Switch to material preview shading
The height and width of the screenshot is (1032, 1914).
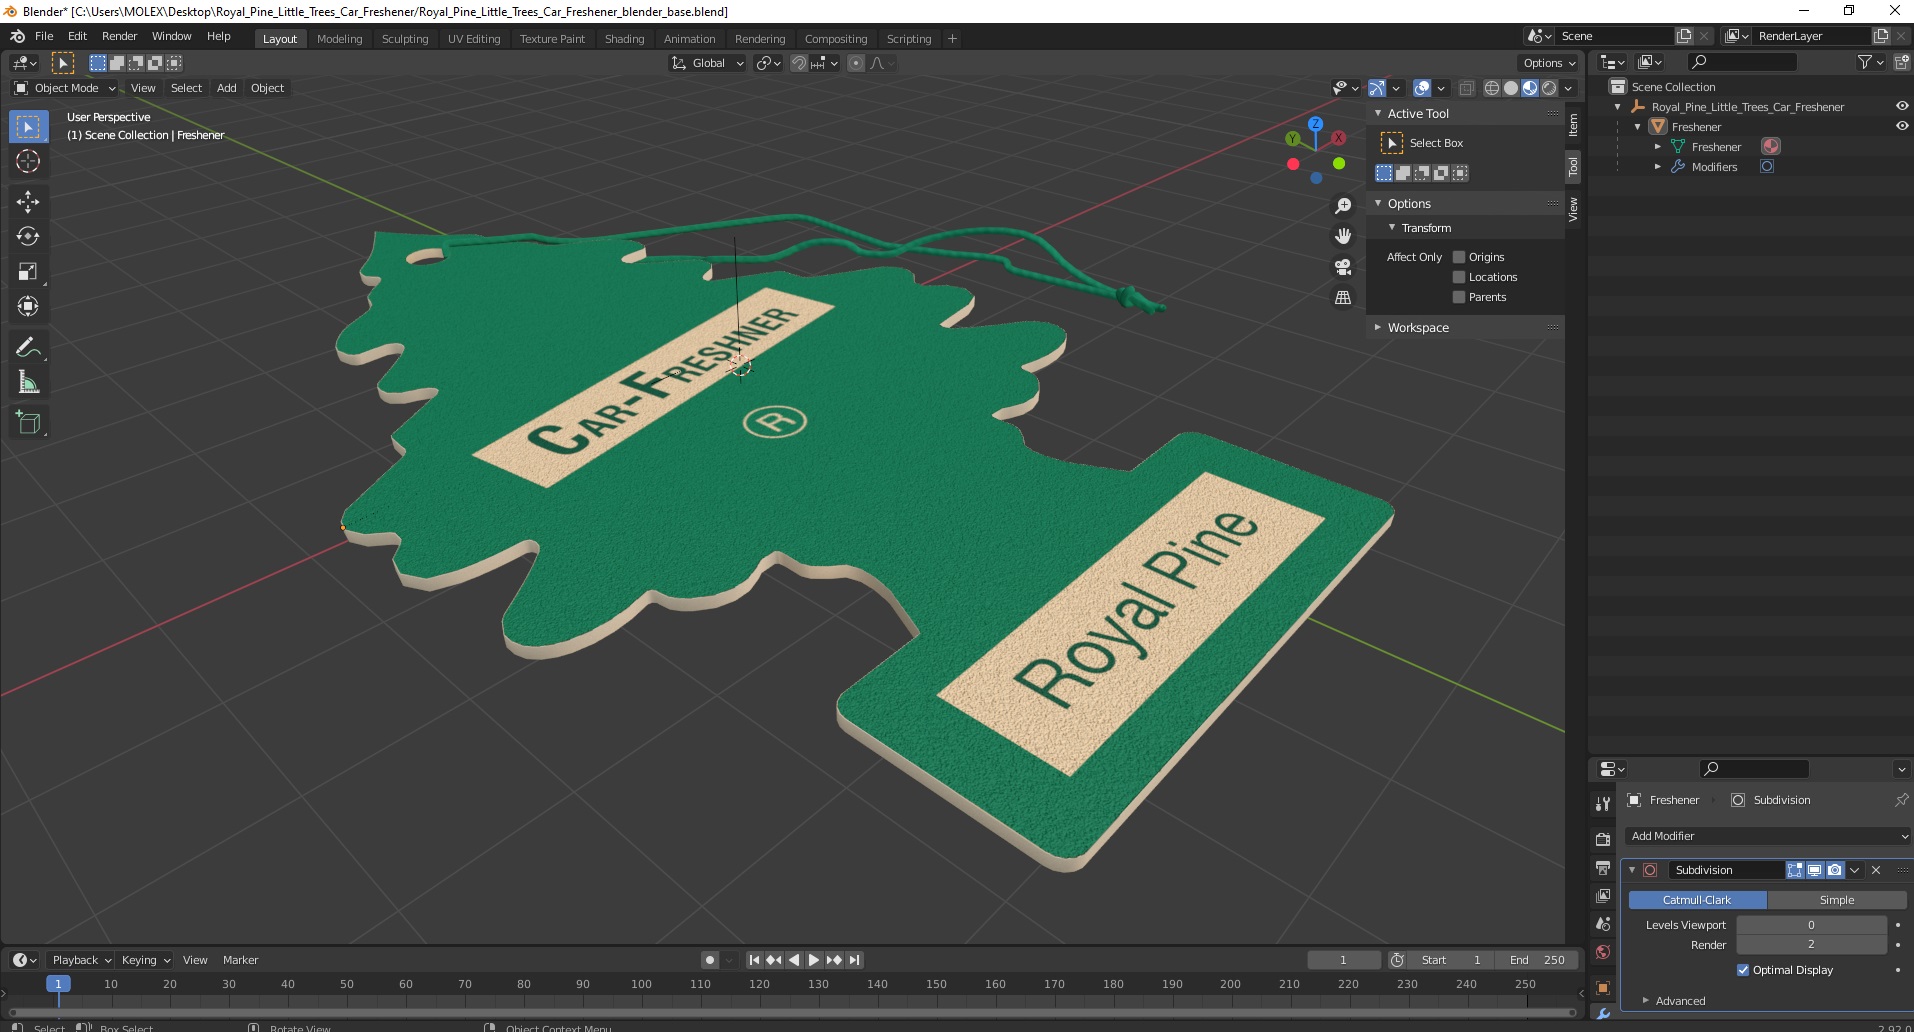coord(1530,88)
